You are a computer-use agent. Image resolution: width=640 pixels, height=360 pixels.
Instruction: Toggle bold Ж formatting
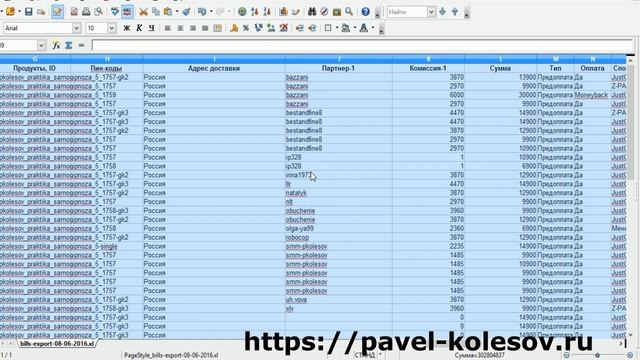[x=127, y=28]
